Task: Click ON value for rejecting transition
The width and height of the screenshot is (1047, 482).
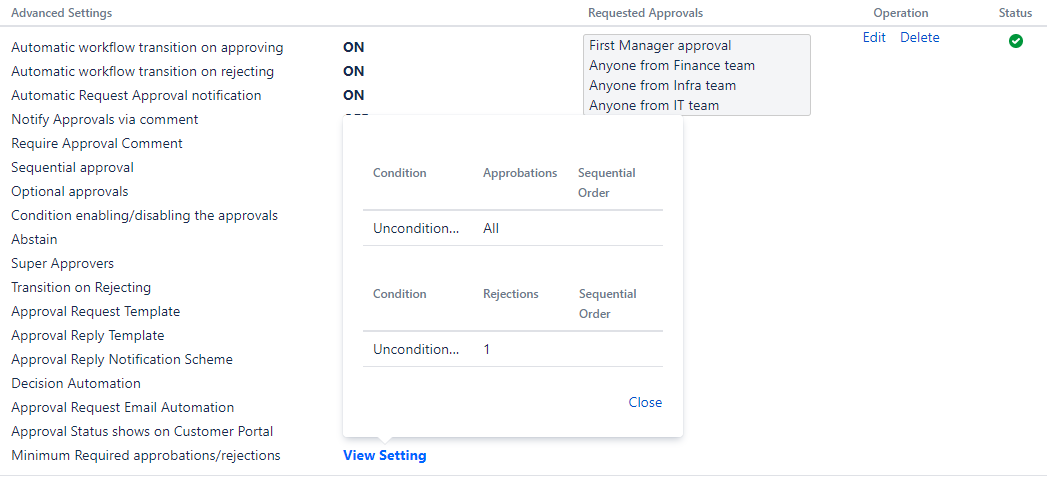Action: (354, 71)
